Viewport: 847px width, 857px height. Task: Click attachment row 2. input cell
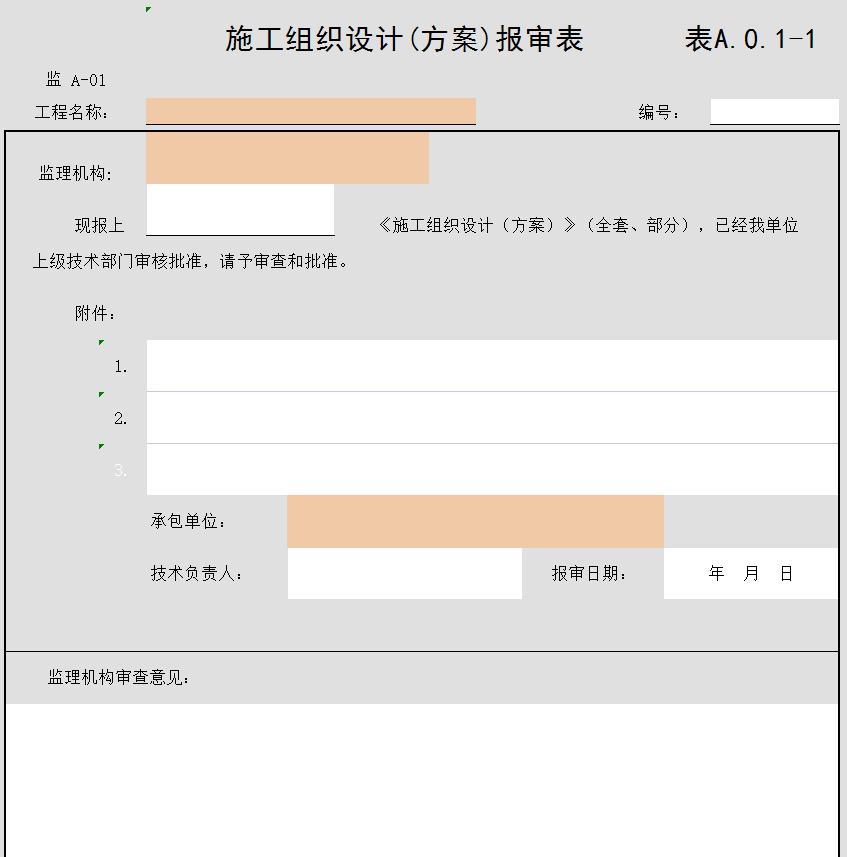point(492,418)
